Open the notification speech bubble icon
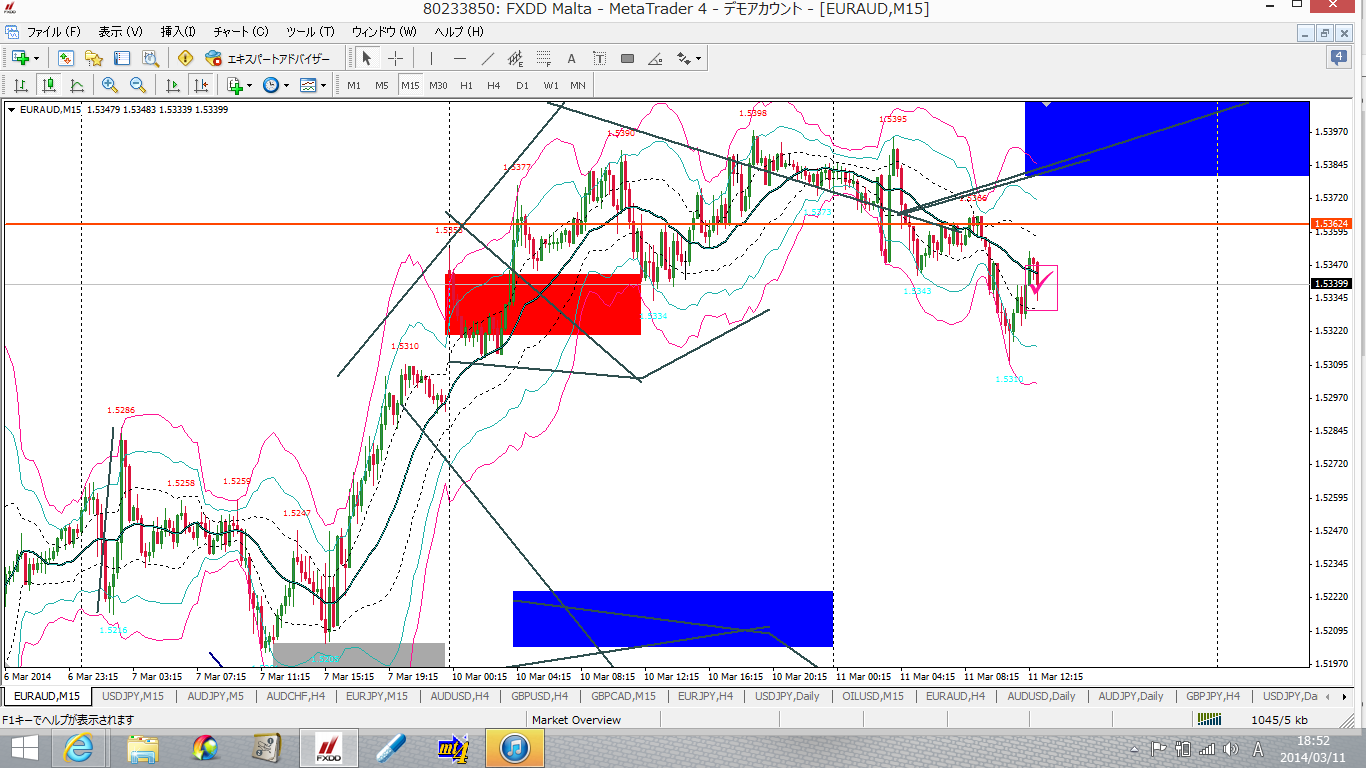 coord(1339,58)
